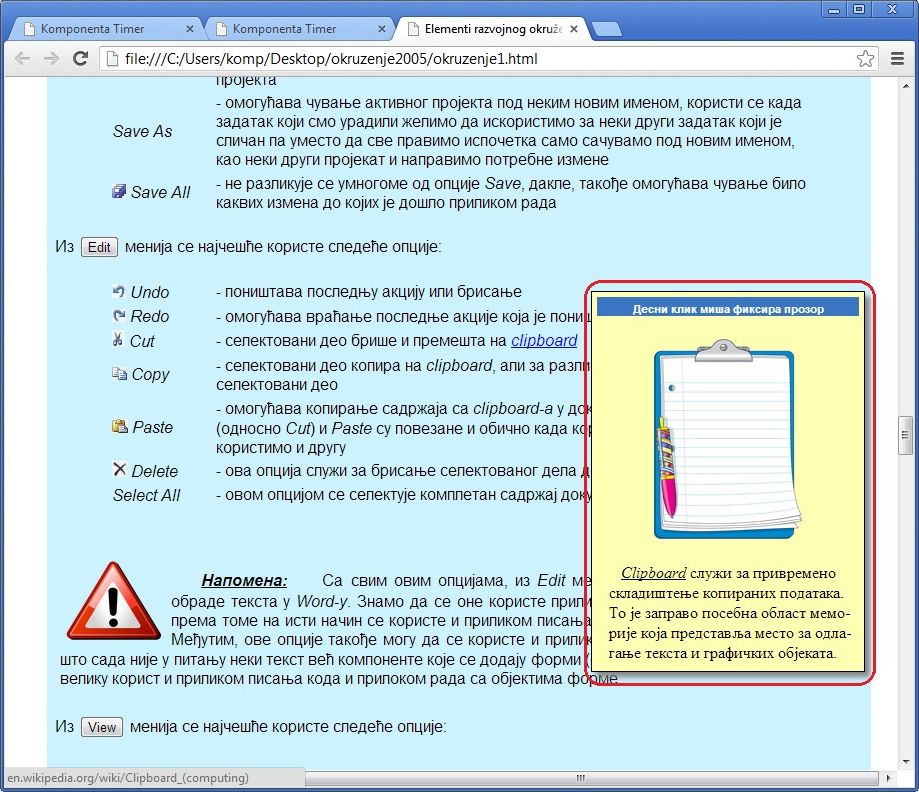This screenshot has width=919, height=792.
Task: Bookmark this page with the star icon
Action: pos(865,59)
